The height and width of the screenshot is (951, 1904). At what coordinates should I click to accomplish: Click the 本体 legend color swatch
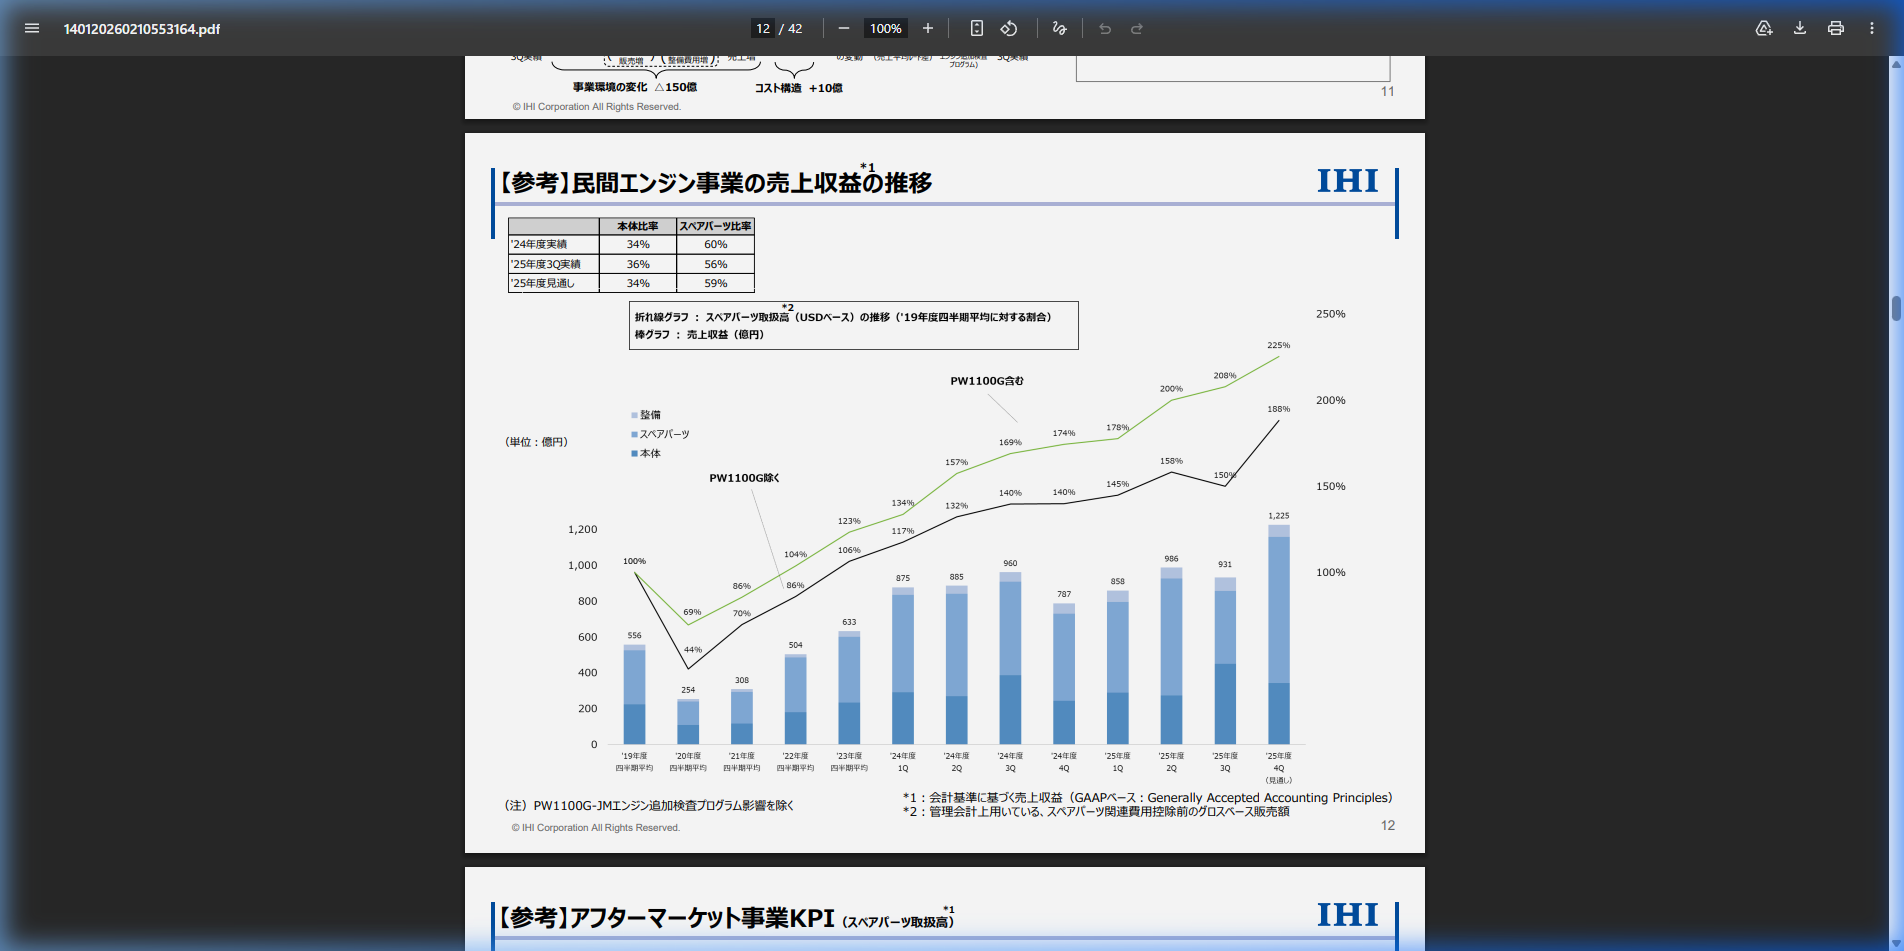(x=634, y=454)
